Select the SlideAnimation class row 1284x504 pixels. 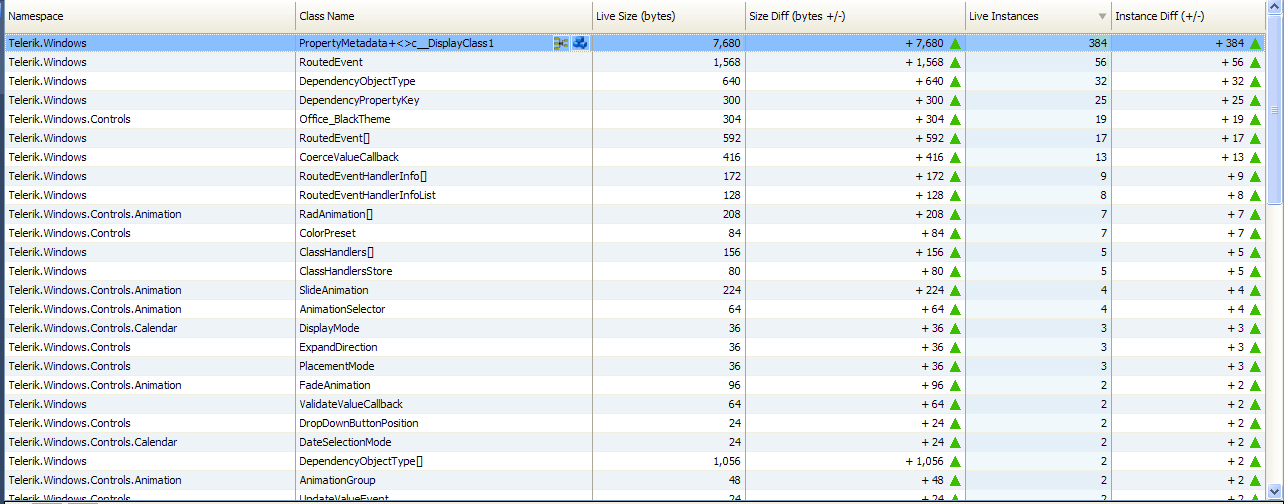click(x=634, y=291)
